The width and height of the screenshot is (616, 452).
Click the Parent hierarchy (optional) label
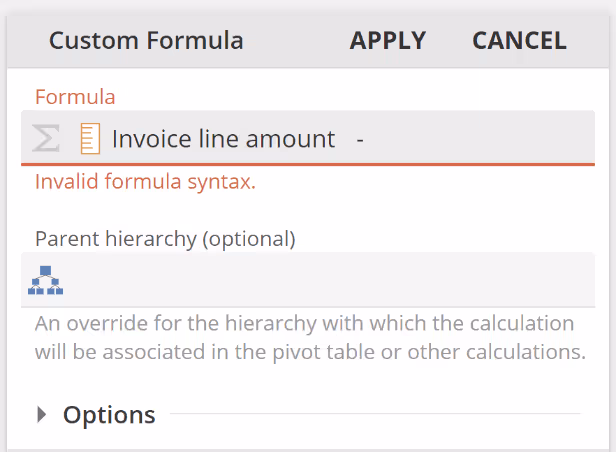pyautogui.click(x=165, y=238)
